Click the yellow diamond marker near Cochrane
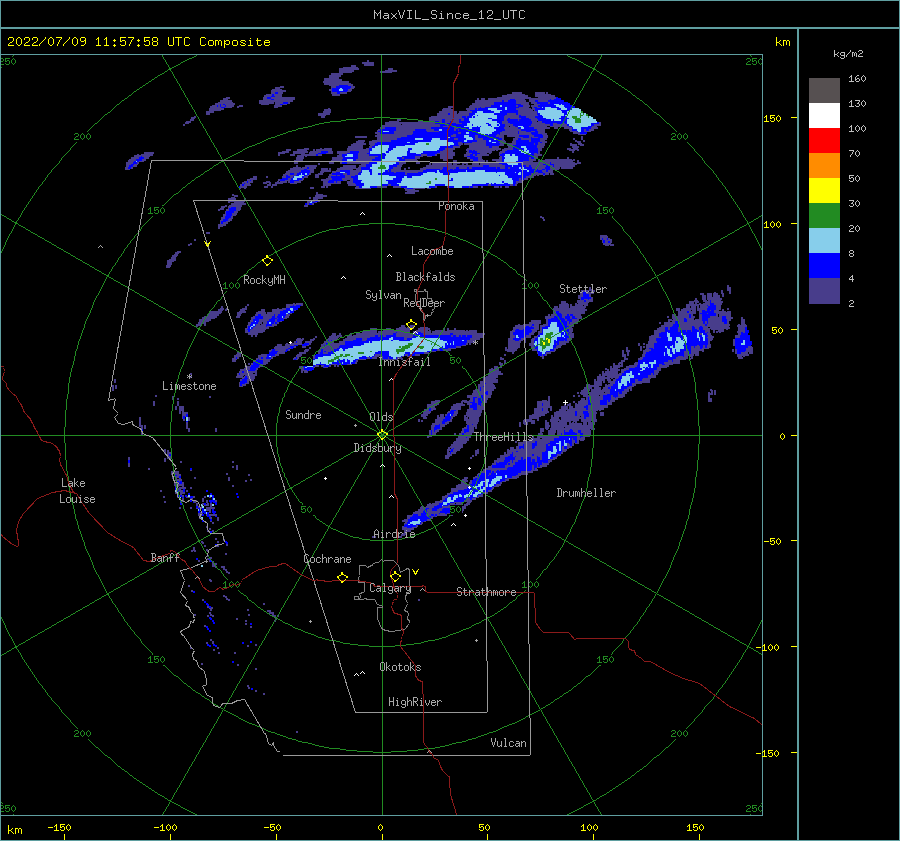900x841 pixels. [342, 578]
